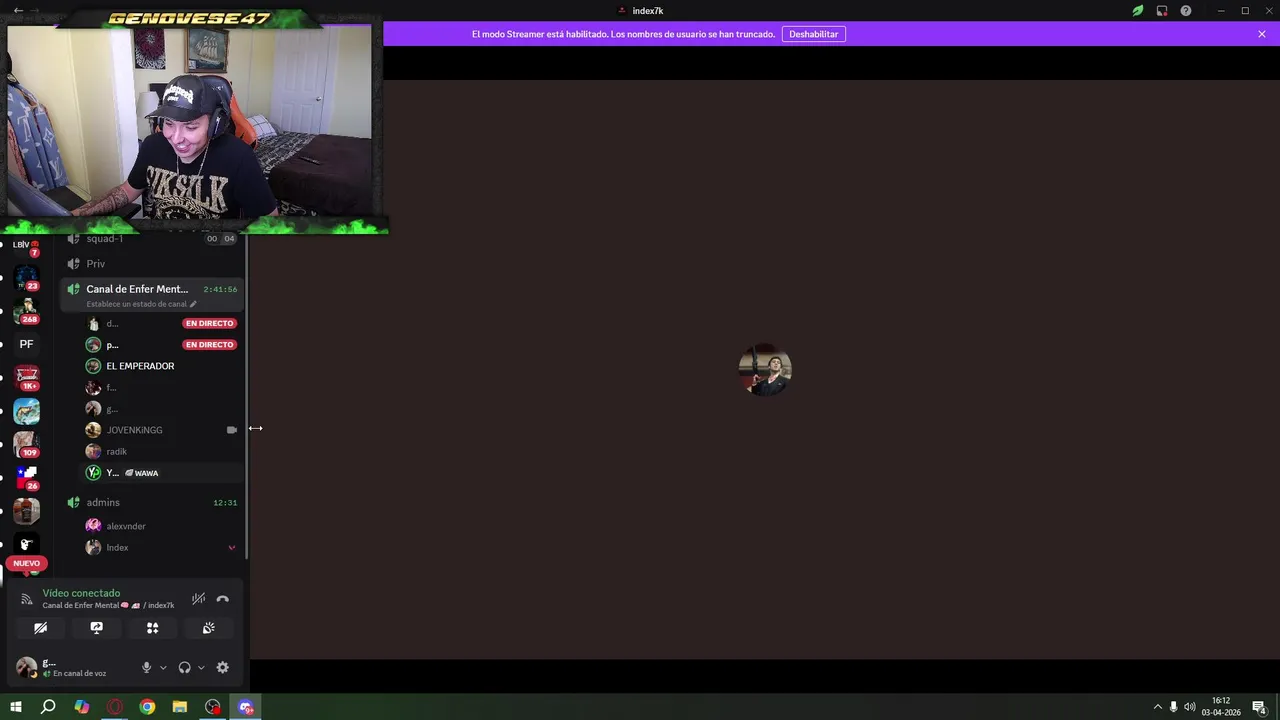The width and height of the screenshot is (1280, 720).
Task: Open taskbar search magnifier
Action: [x=48, y=707]
